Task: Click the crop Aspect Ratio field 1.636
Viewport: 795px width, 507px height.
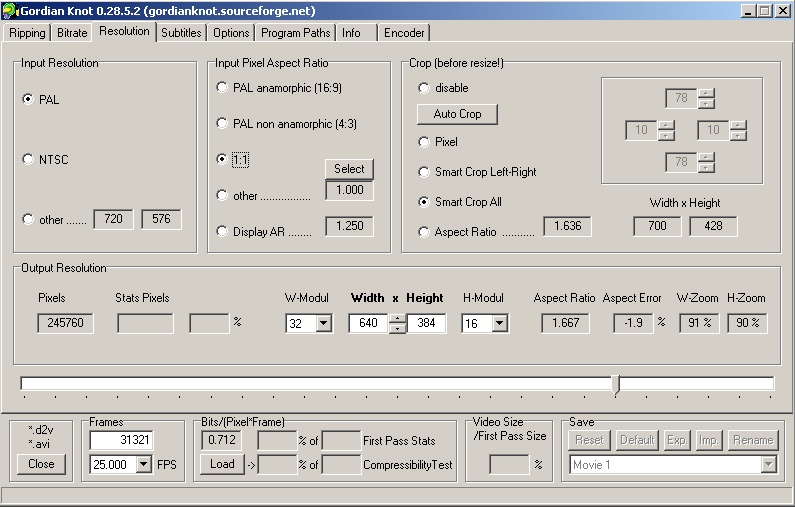Action: click(567, 226)
